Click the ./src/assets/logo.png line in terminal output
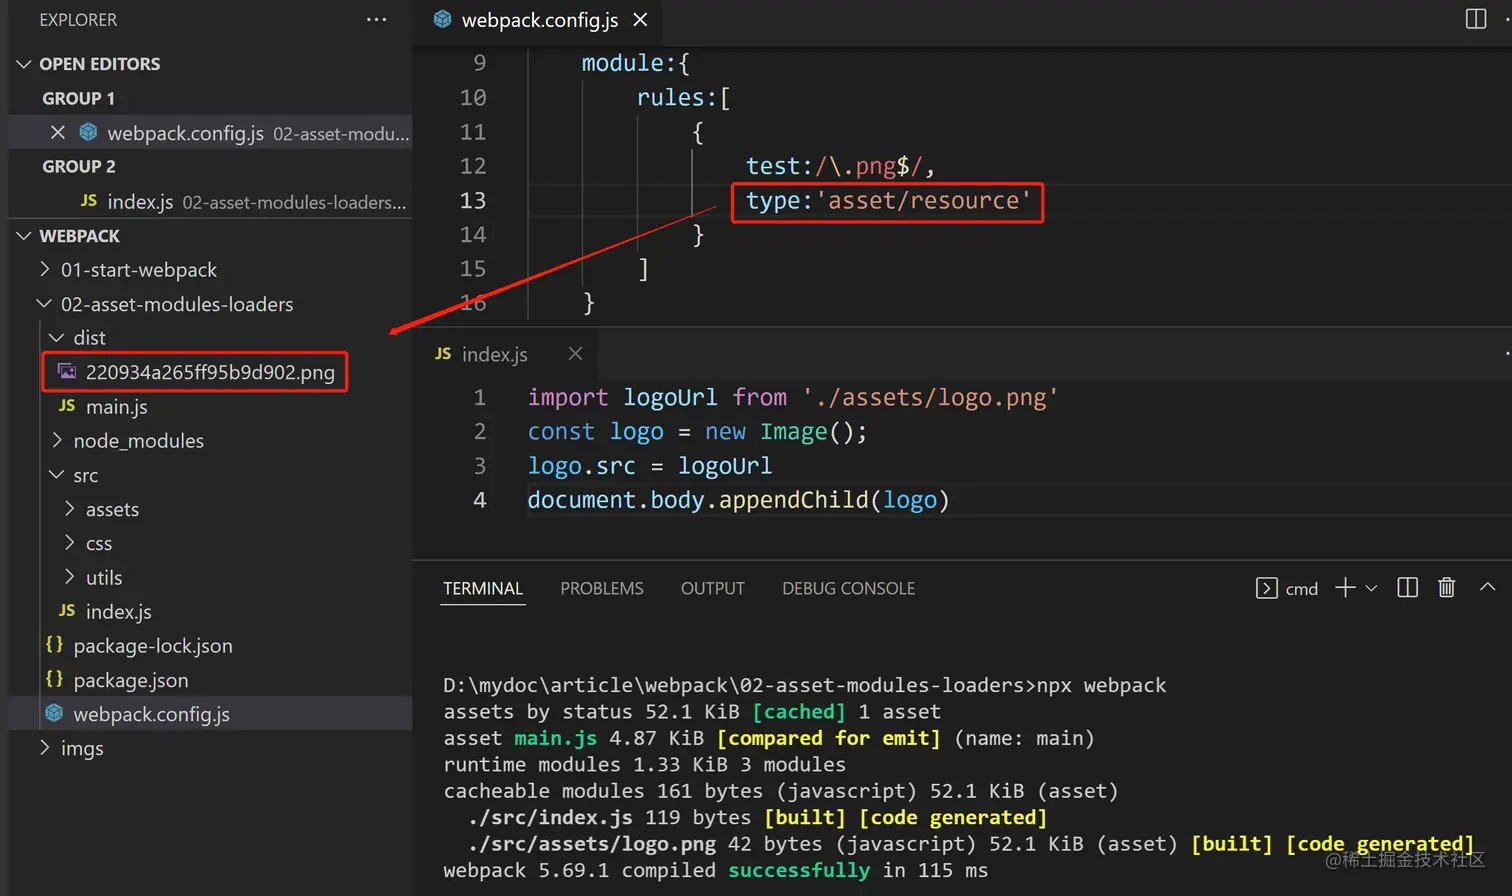The width and height of the screenshot is (1512, 896). pos(970,843)
